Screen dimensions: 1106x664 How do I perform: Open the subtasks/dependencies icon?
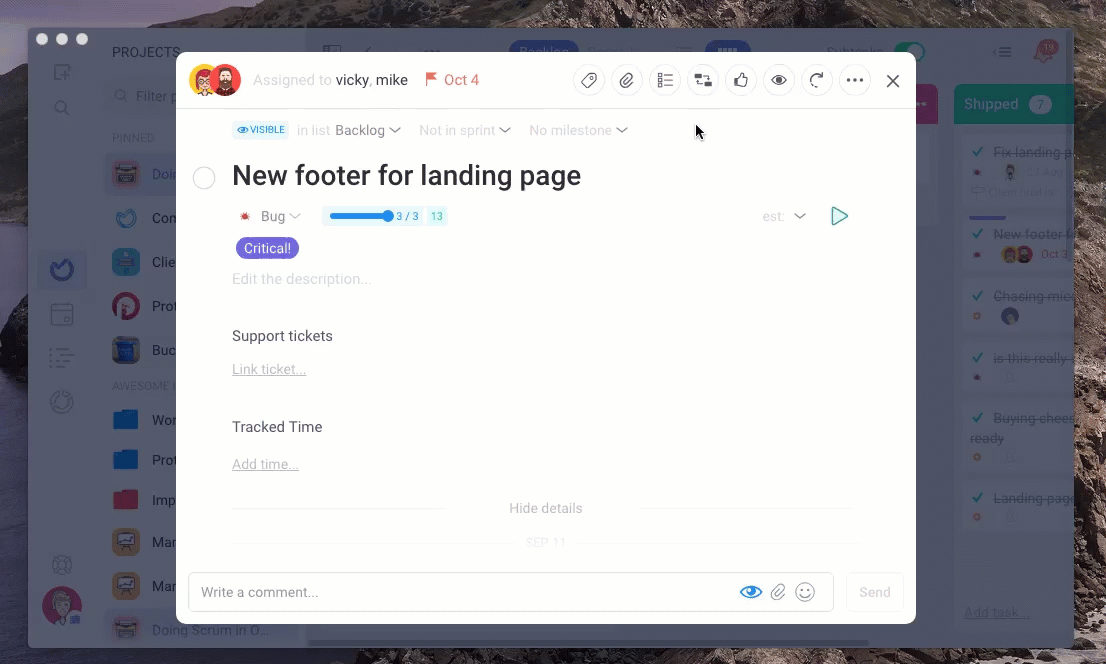pos(703,80)
